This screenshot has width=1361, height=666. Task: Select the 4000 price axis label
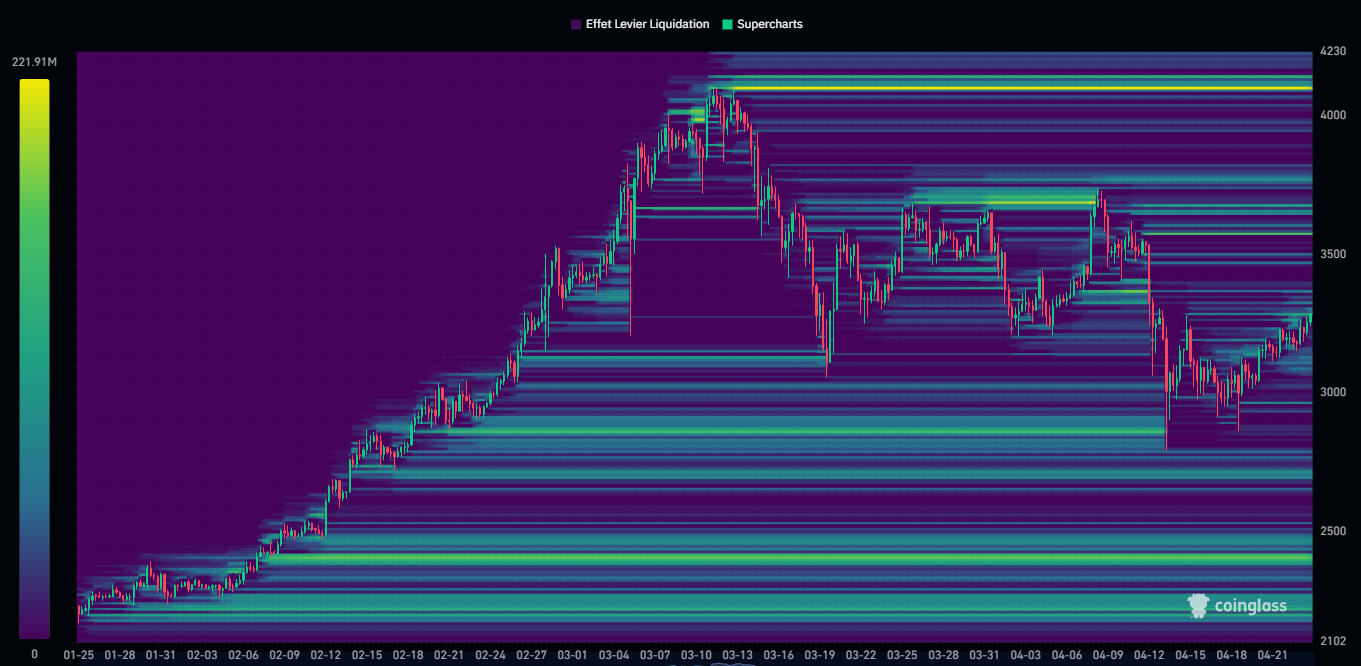(1332, 116)
